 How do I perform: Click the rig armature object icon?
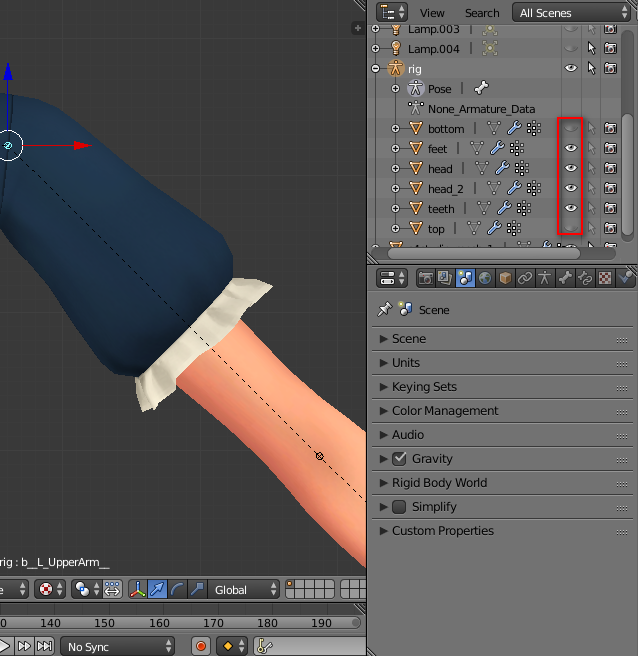[x=395, y=68]
